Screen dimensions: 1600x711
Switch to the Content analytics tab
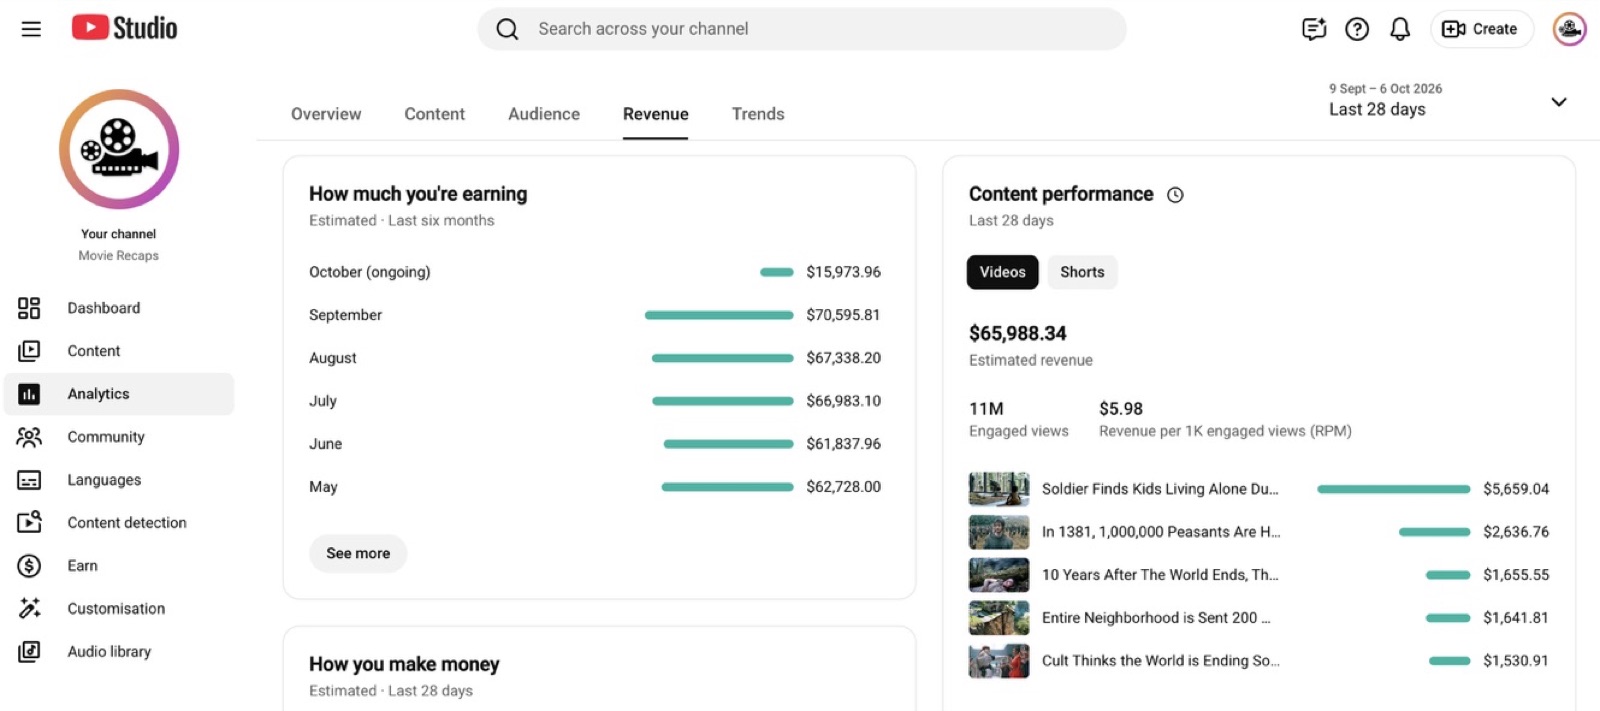pyautogui.click(x=434, y=114)
